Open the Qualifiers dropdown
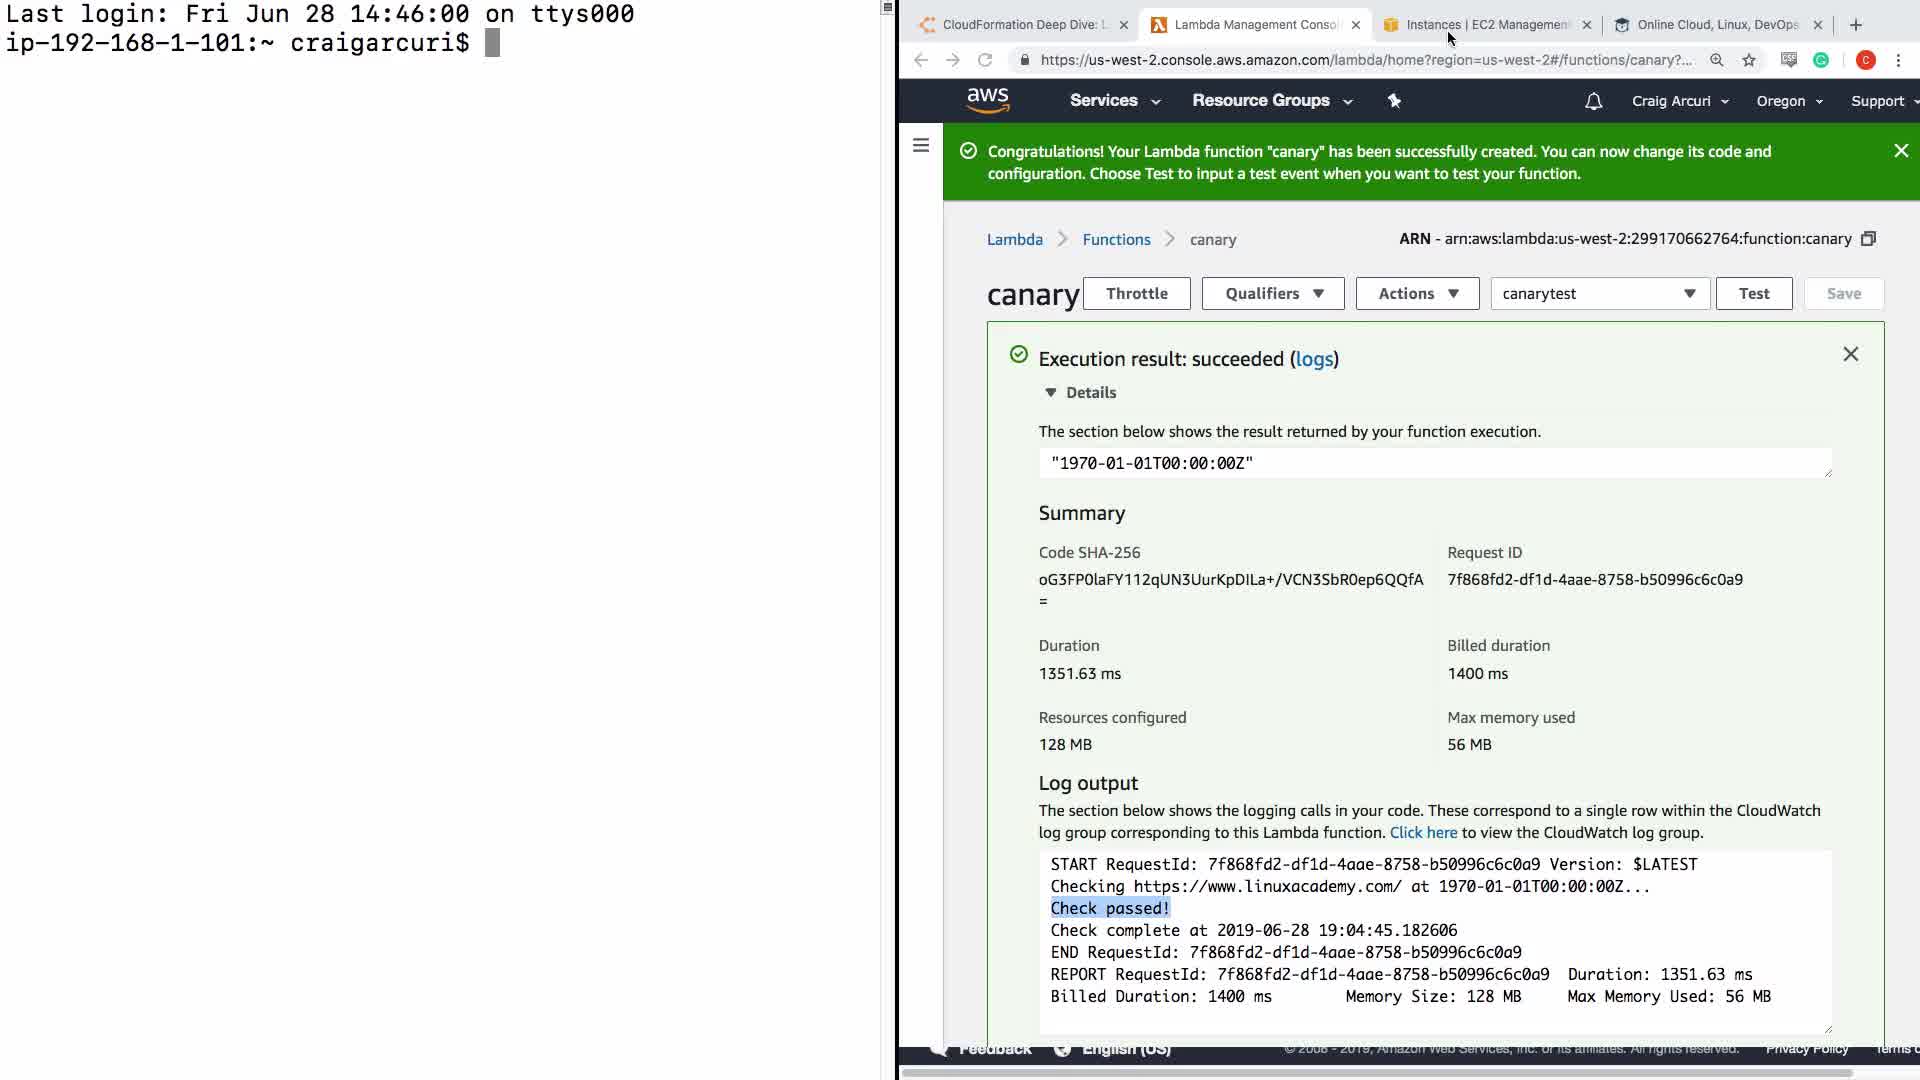The width and height of the screenshot is (1920, 1080). tap(1272, 294)
